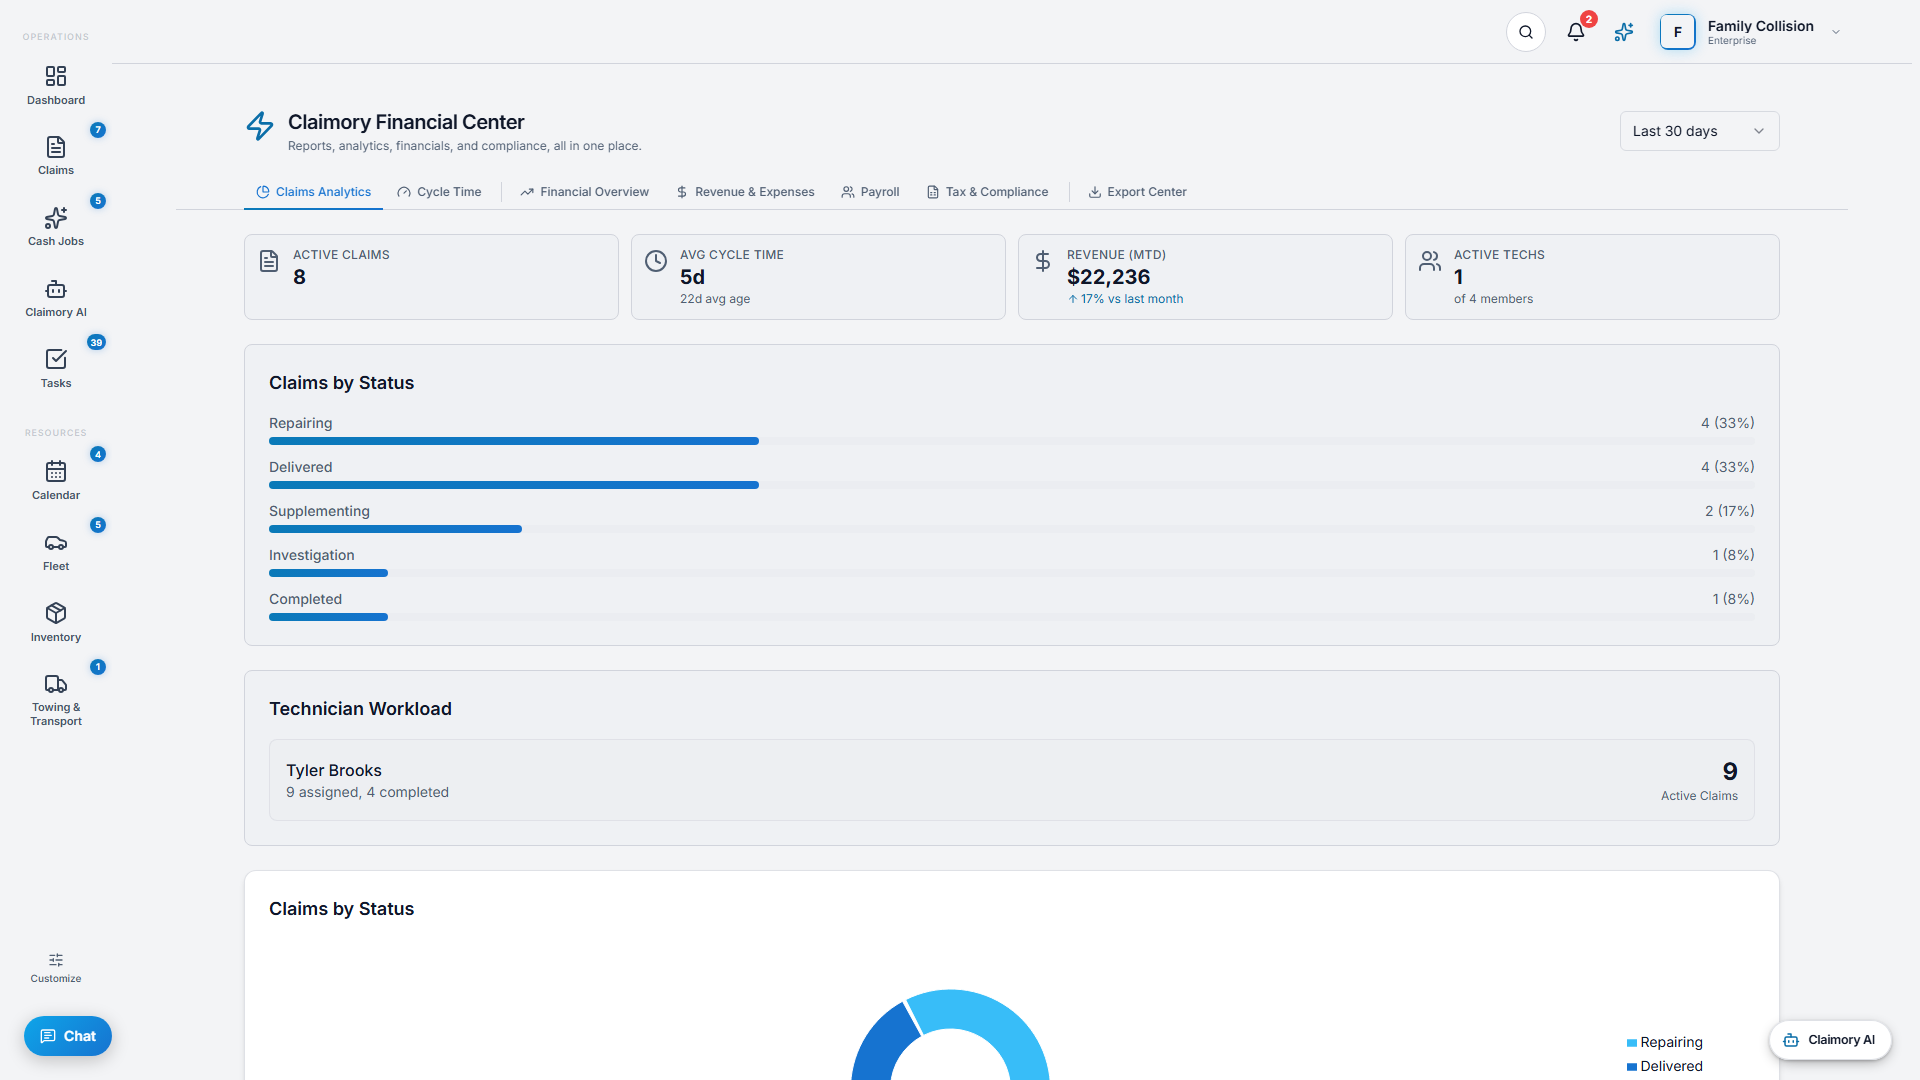Click the Repairing progress bar

tap(1012, 441)
